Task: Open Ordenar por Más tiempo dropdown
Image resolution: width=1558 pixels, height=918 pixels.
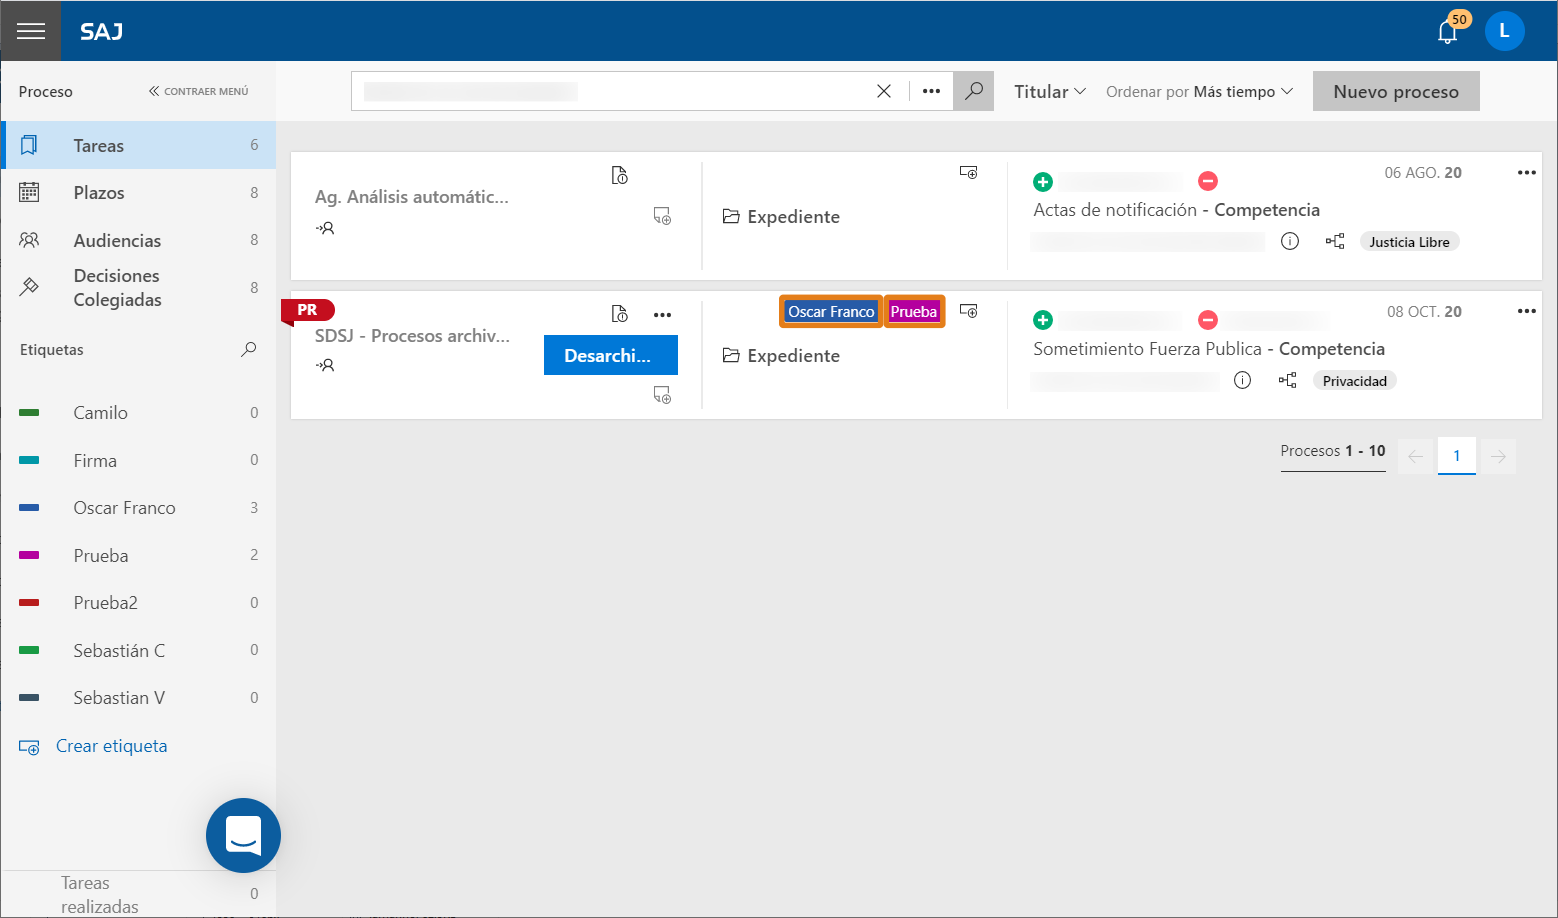Action: (1199, 91)
